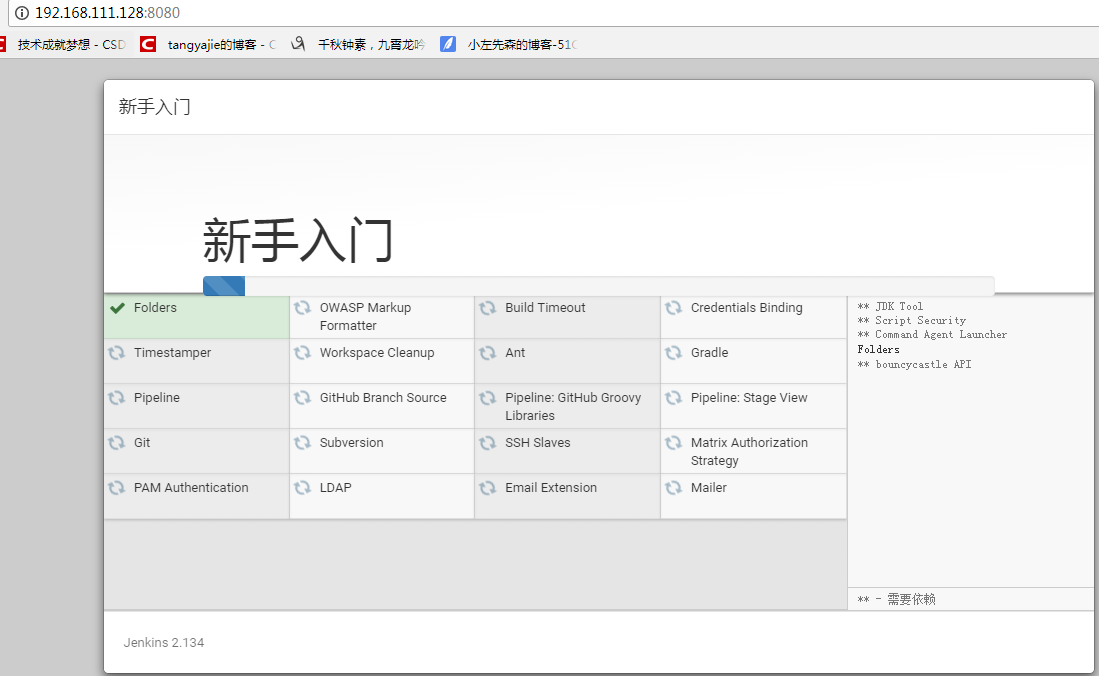The width and height of the screenshot is (1099, 676).
Task: Select the GitHub Branch Source plugin cell
Action: coord(383,398)
